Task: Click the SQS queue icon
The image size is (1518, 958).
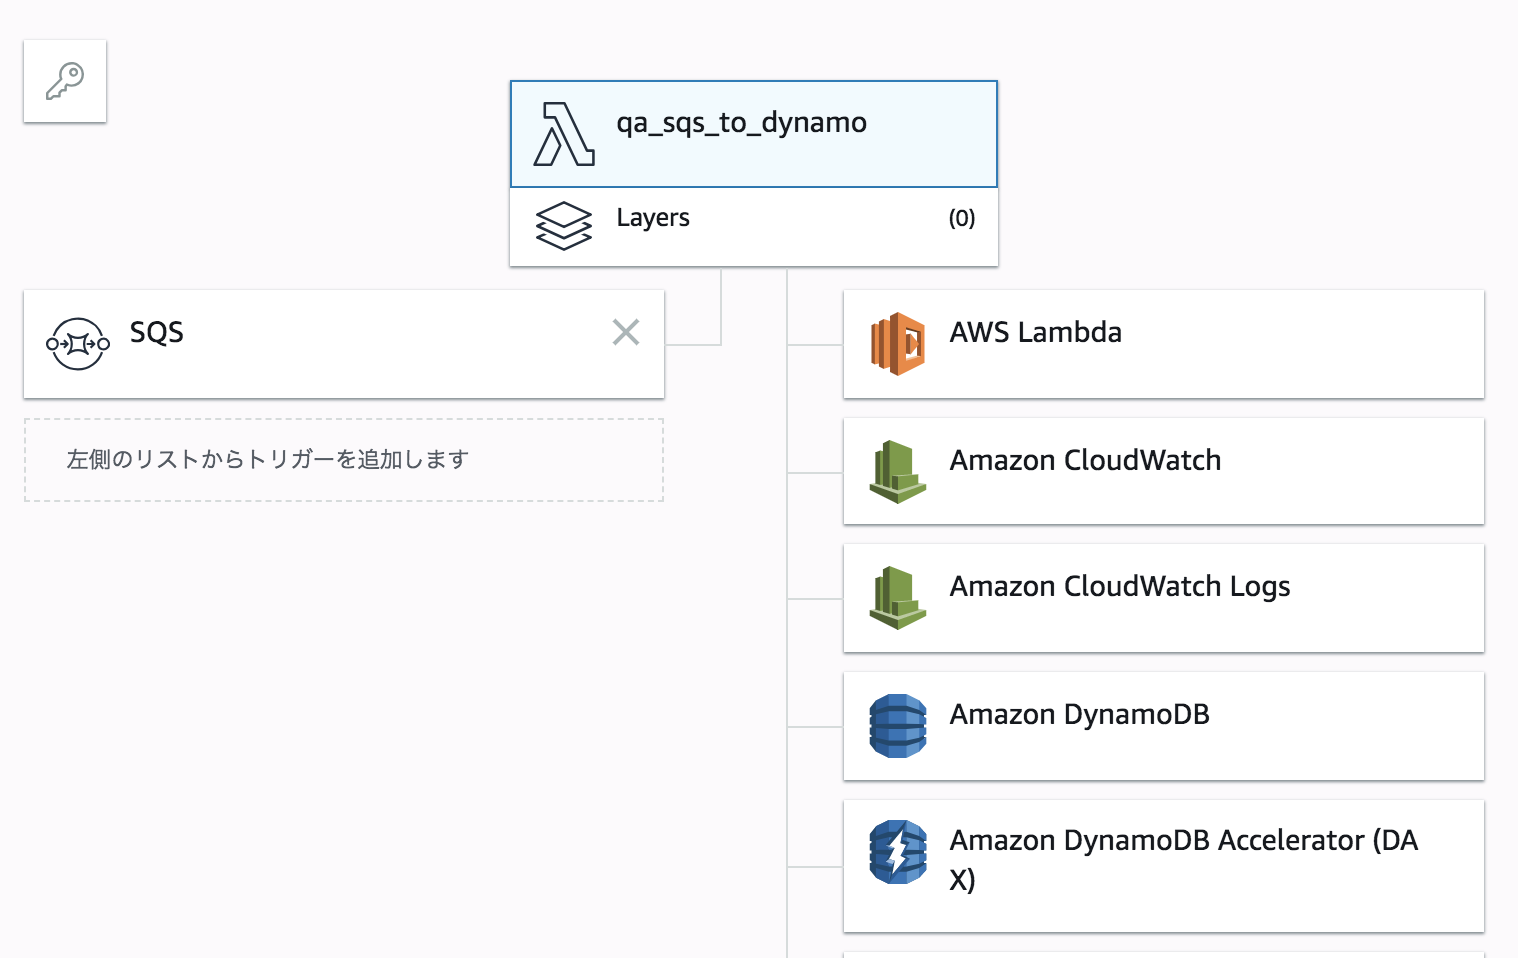Action: point(78,344)
